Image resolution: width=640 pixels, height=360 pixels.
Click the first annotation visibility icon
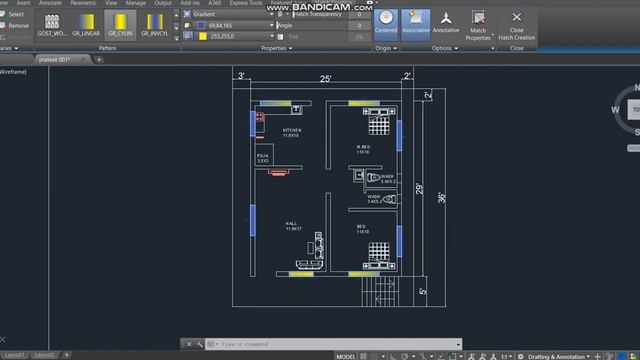[471, 357]
